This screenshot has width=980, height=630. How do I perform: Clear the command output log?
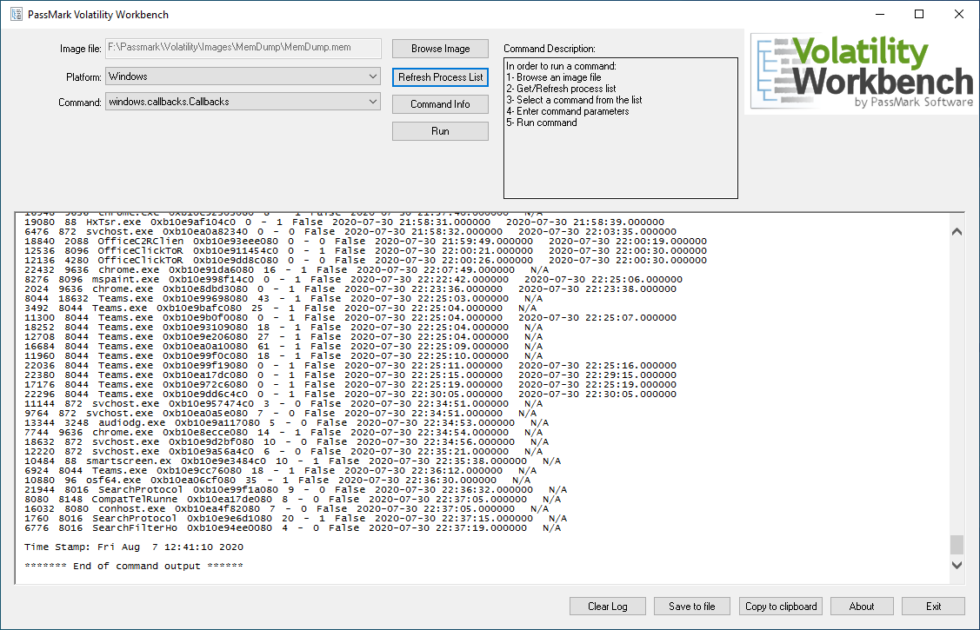click(607, 606)
